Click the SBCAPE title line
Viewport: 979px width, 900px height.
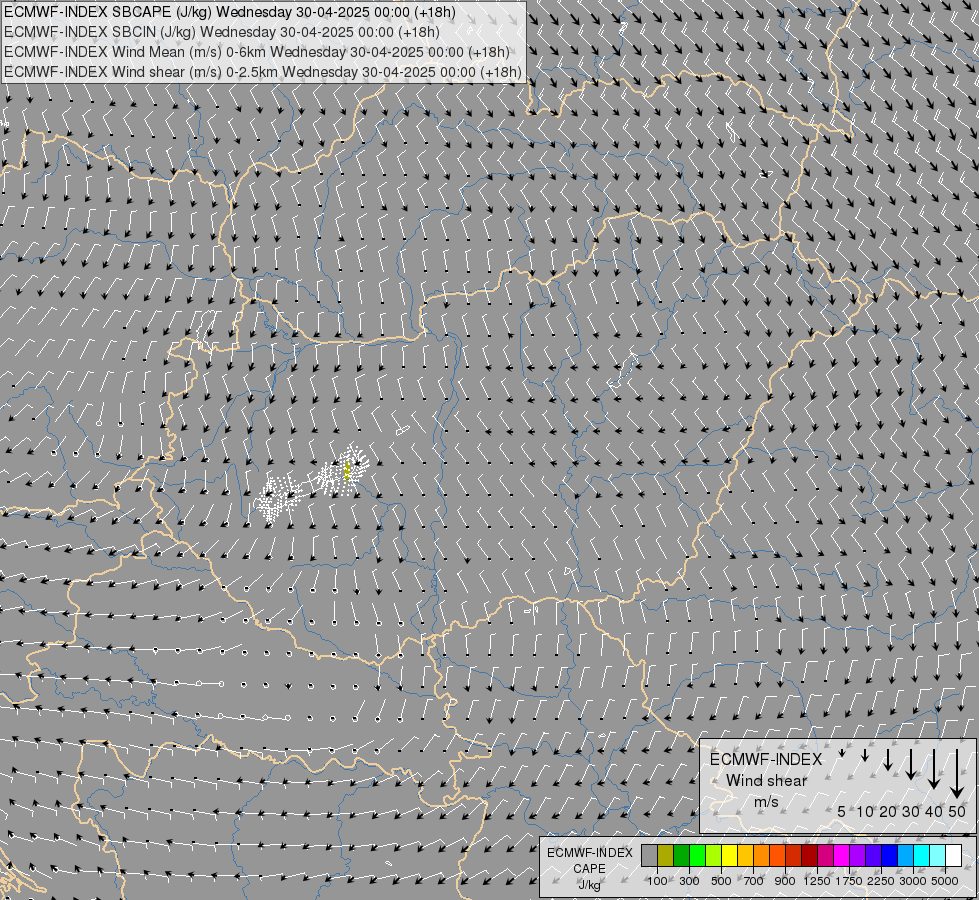coord(230,12)
